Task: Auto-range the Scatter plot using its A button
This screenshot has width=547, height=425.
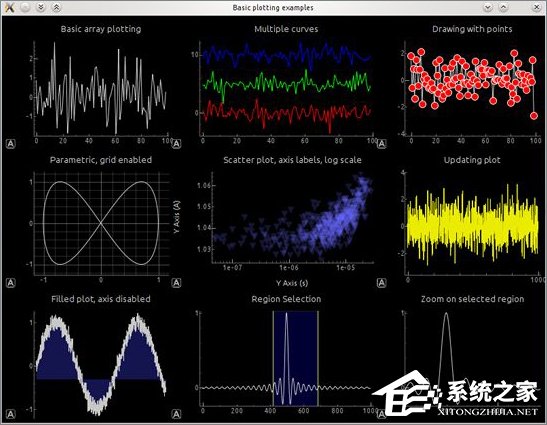Action: click(x=177, y=283)
